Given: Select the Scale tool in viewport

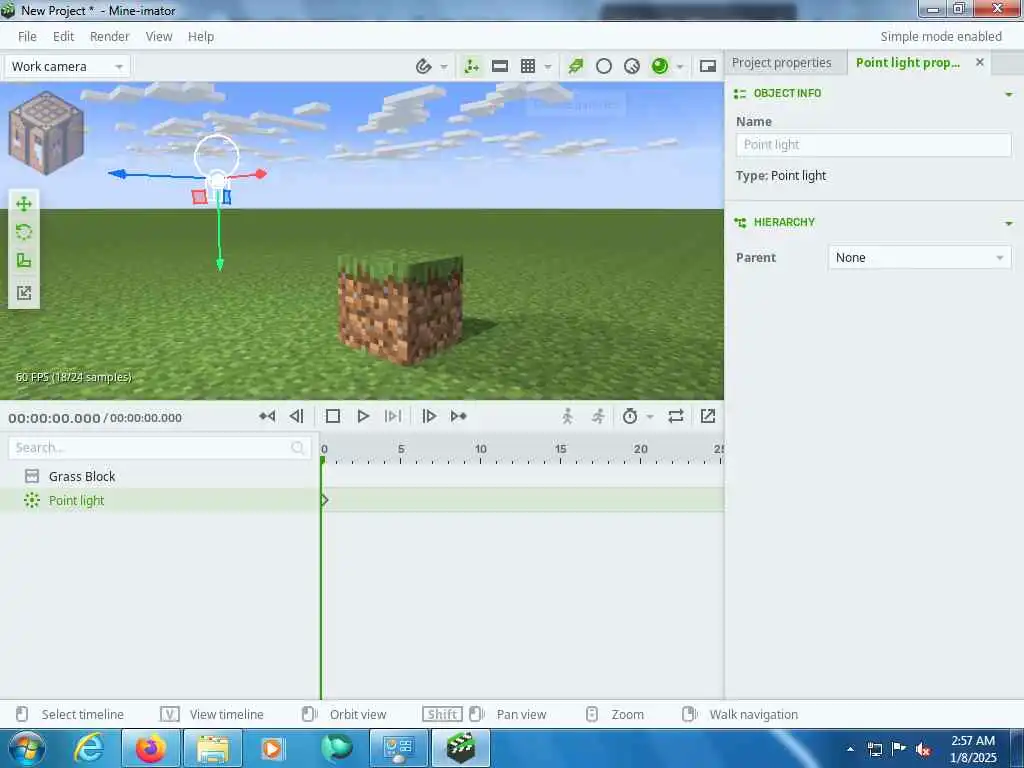Looking at the screenshot, I should click(24, 261).
